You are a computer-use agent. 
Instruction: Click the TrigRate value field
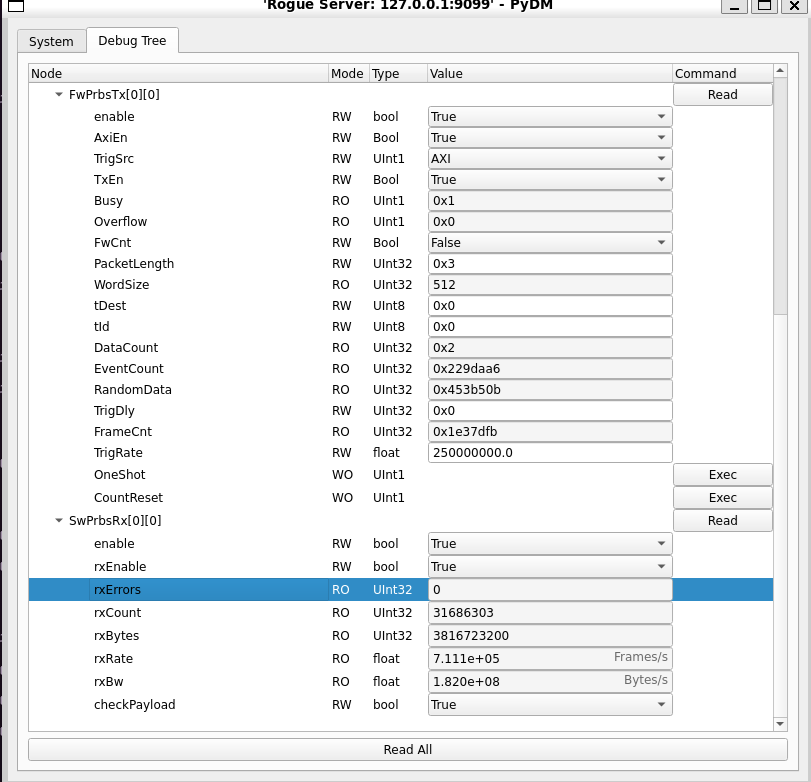tap(549, 453)
